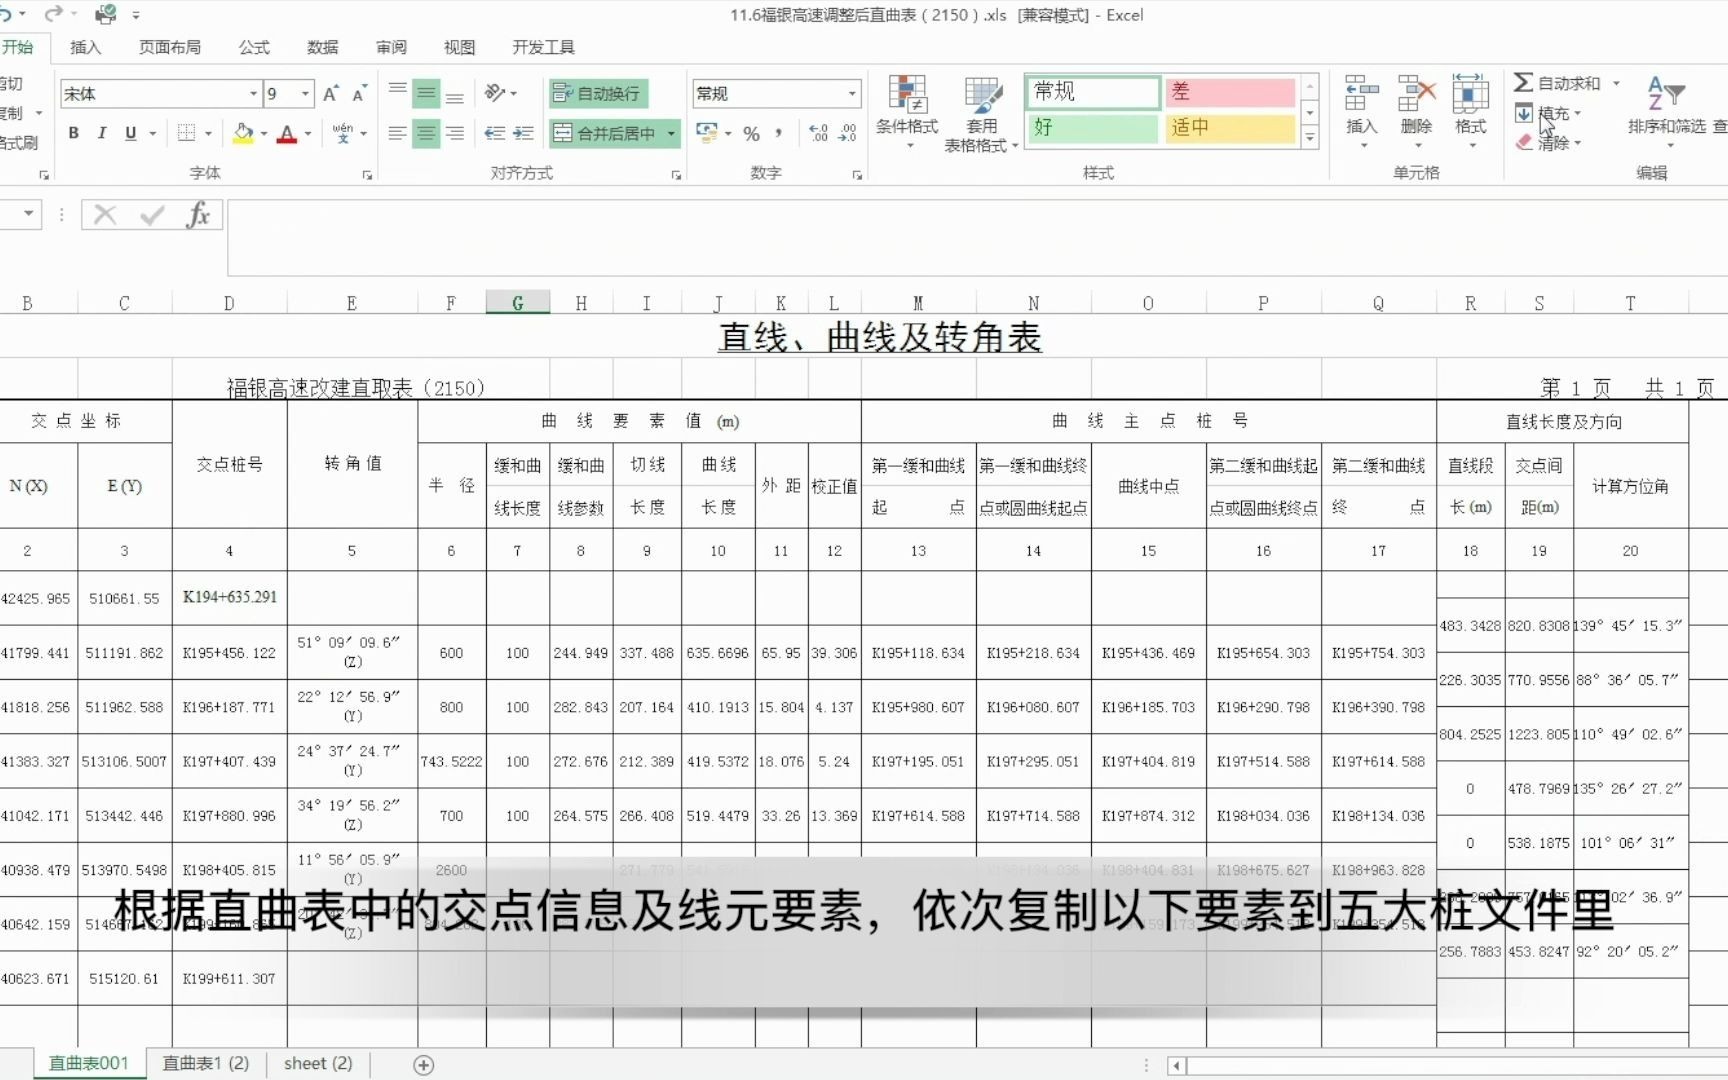The width and height of the screenshot is (1728, 1080).
Task: Open alignment dialog launcher
Action: coord(676,175)
